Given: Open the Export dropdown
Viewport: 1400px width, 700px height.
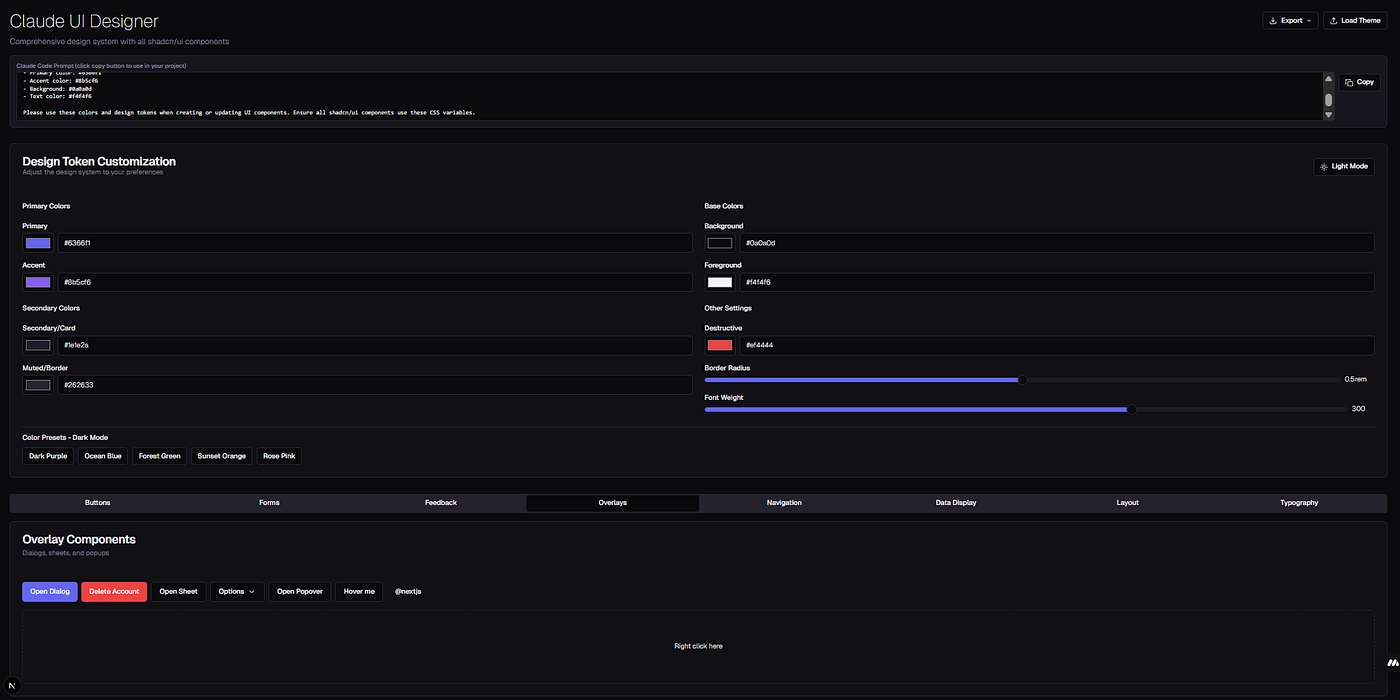Looking at the screenshot, I should coord(1290,20).
